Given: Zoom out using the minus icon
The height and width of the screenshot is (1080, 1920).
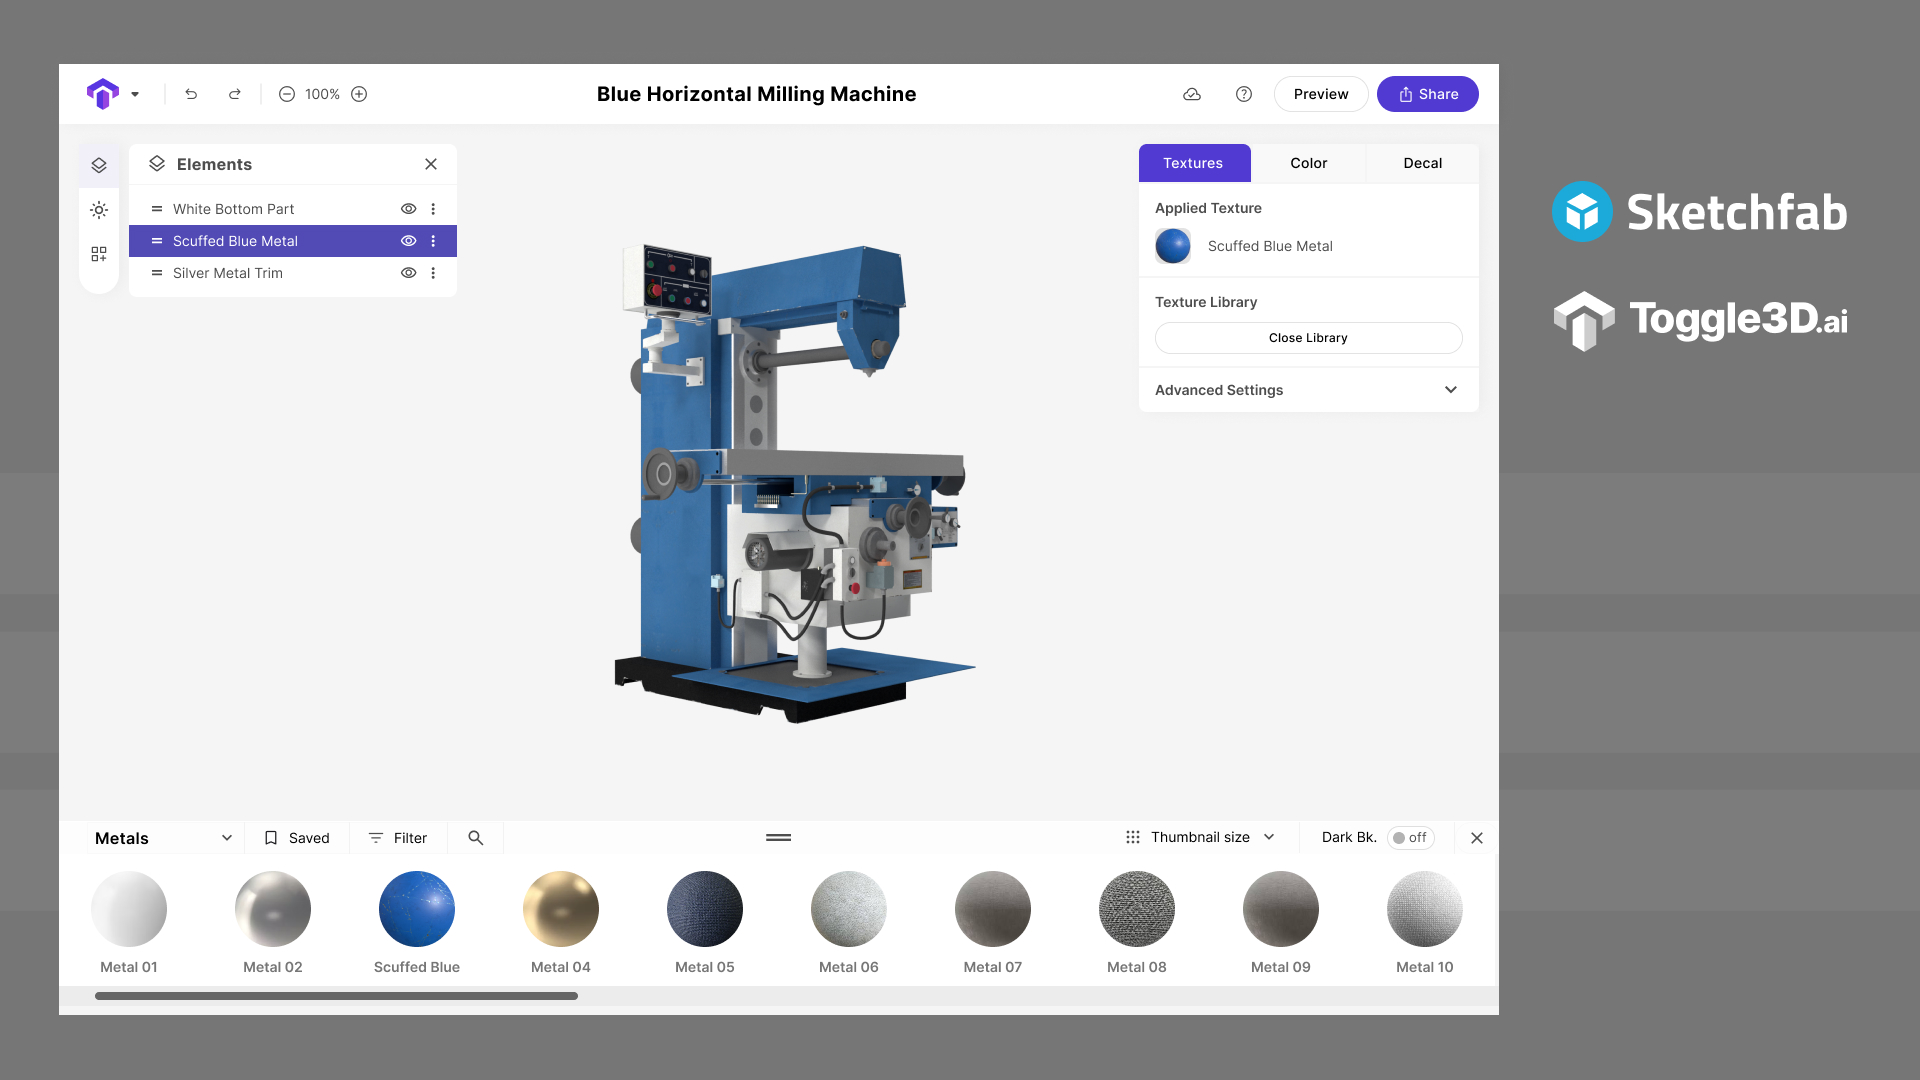Looking at the screenshot, I should [x=286, y=93].
